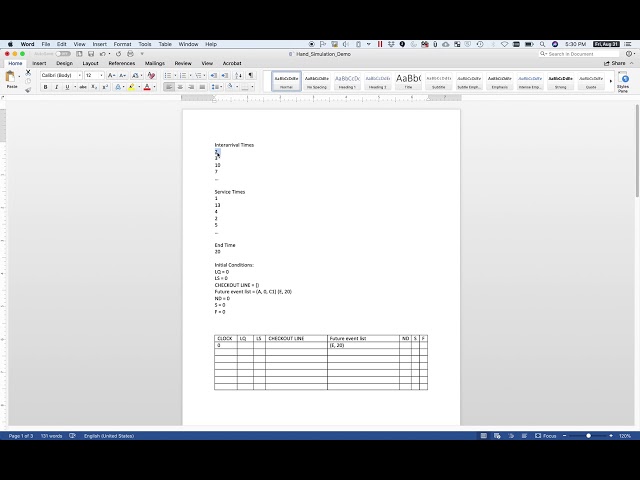Click the Redo icon
640x480 pixels.
point(118,54)
